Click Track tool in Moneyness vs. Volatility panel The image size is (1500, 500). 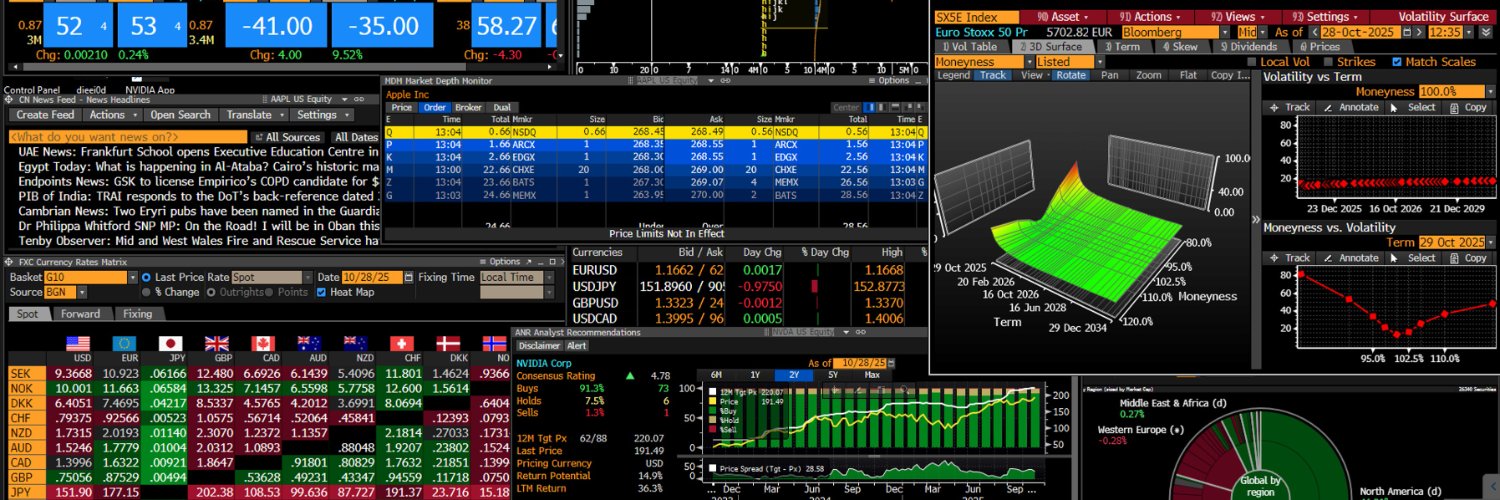point(1290,258)
